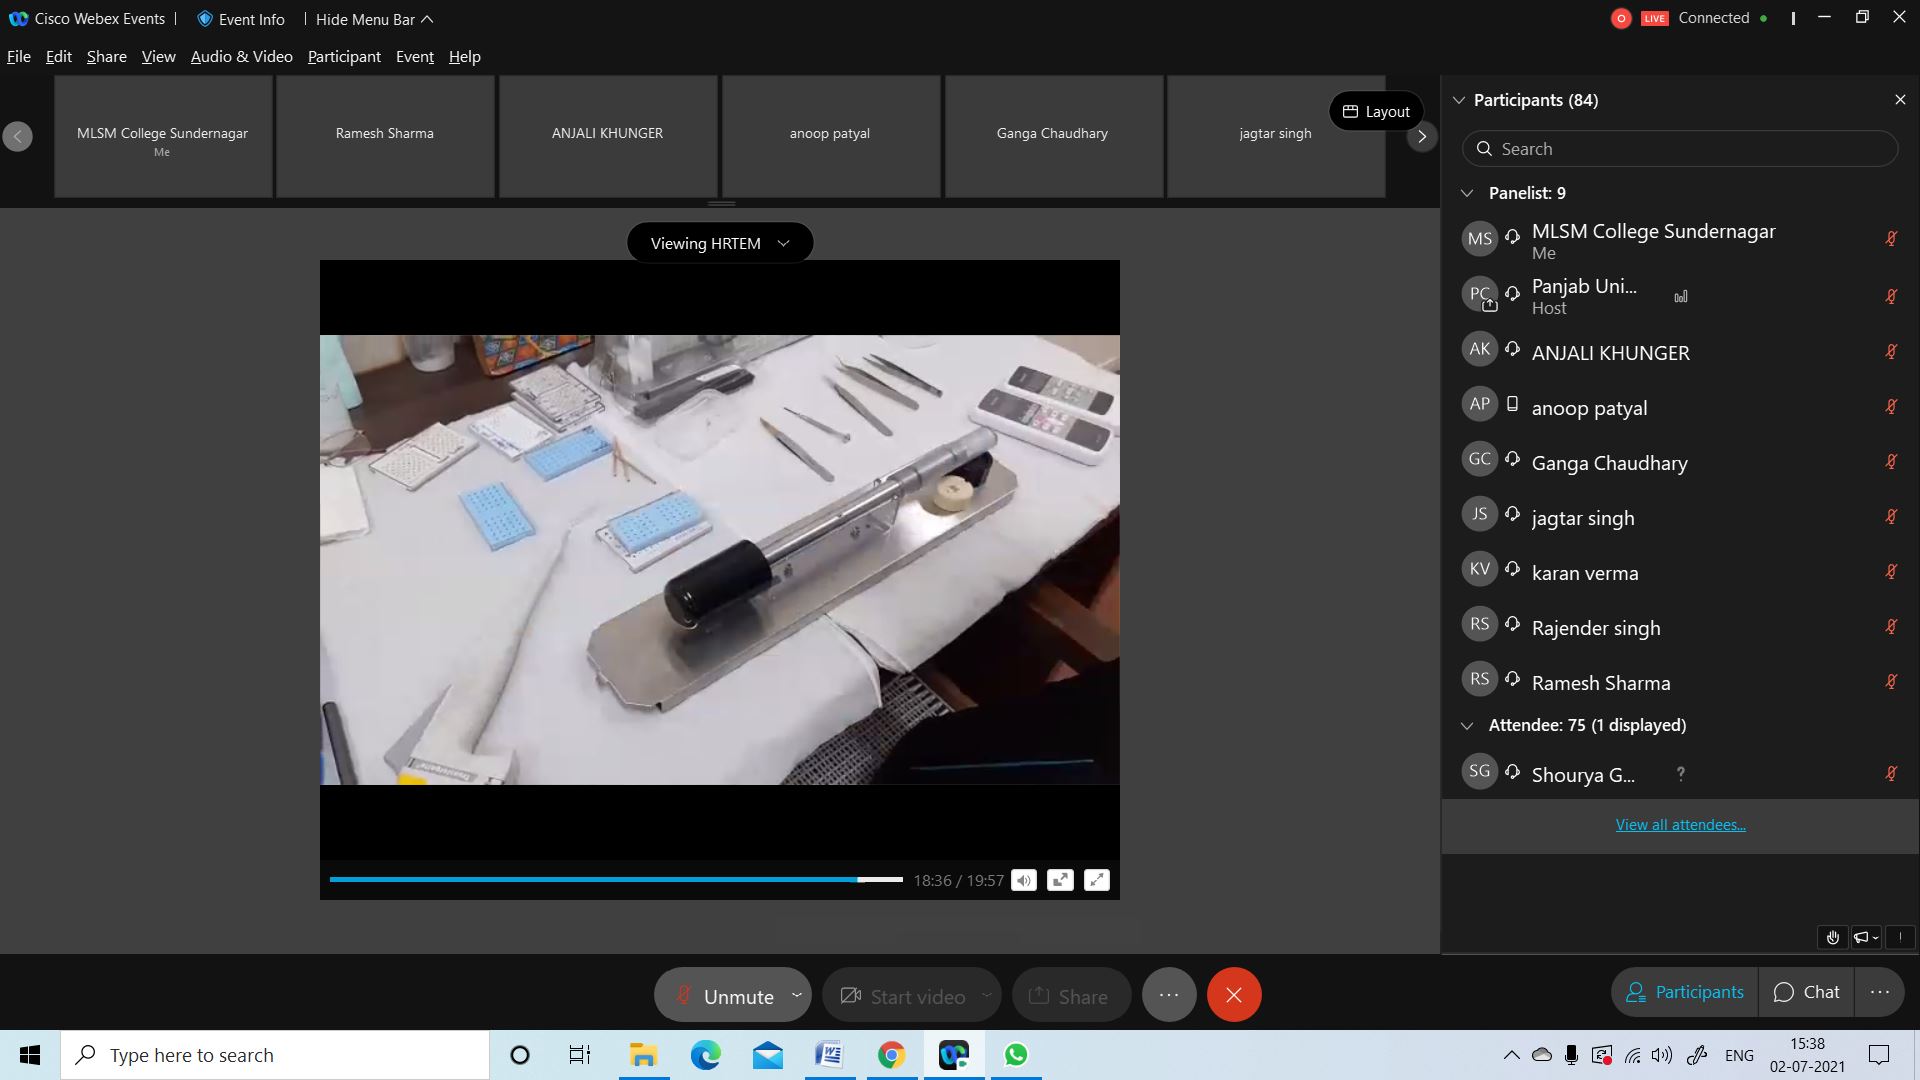The height and width of the screenshot is (1080, 1920).
Task: Toggle the Chat panel button
Action: pyautogui.click(x=1806, y=992)
